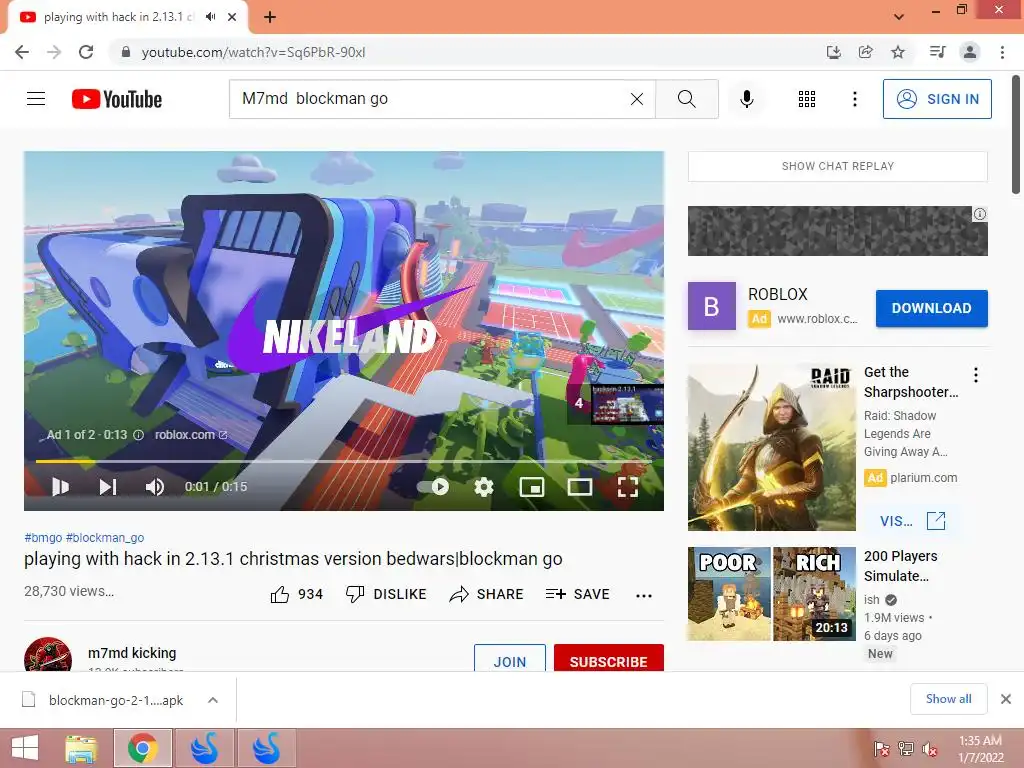This screenshot has height=768, width=1024.
Task: Click the DISLIKE button
Action: pos(386,594)
